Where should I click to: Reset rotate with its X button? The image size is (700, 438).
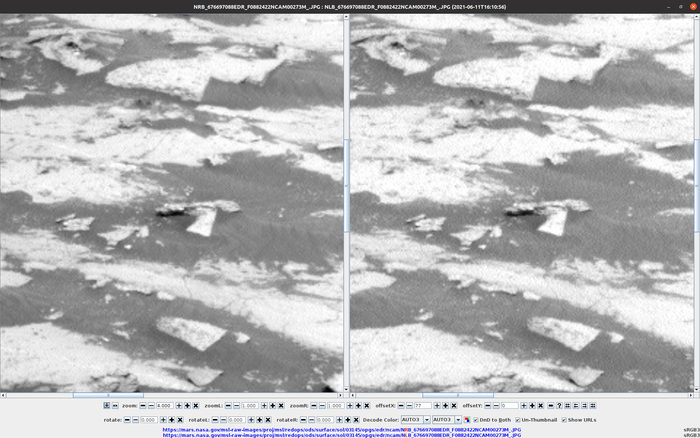point(180,420)
